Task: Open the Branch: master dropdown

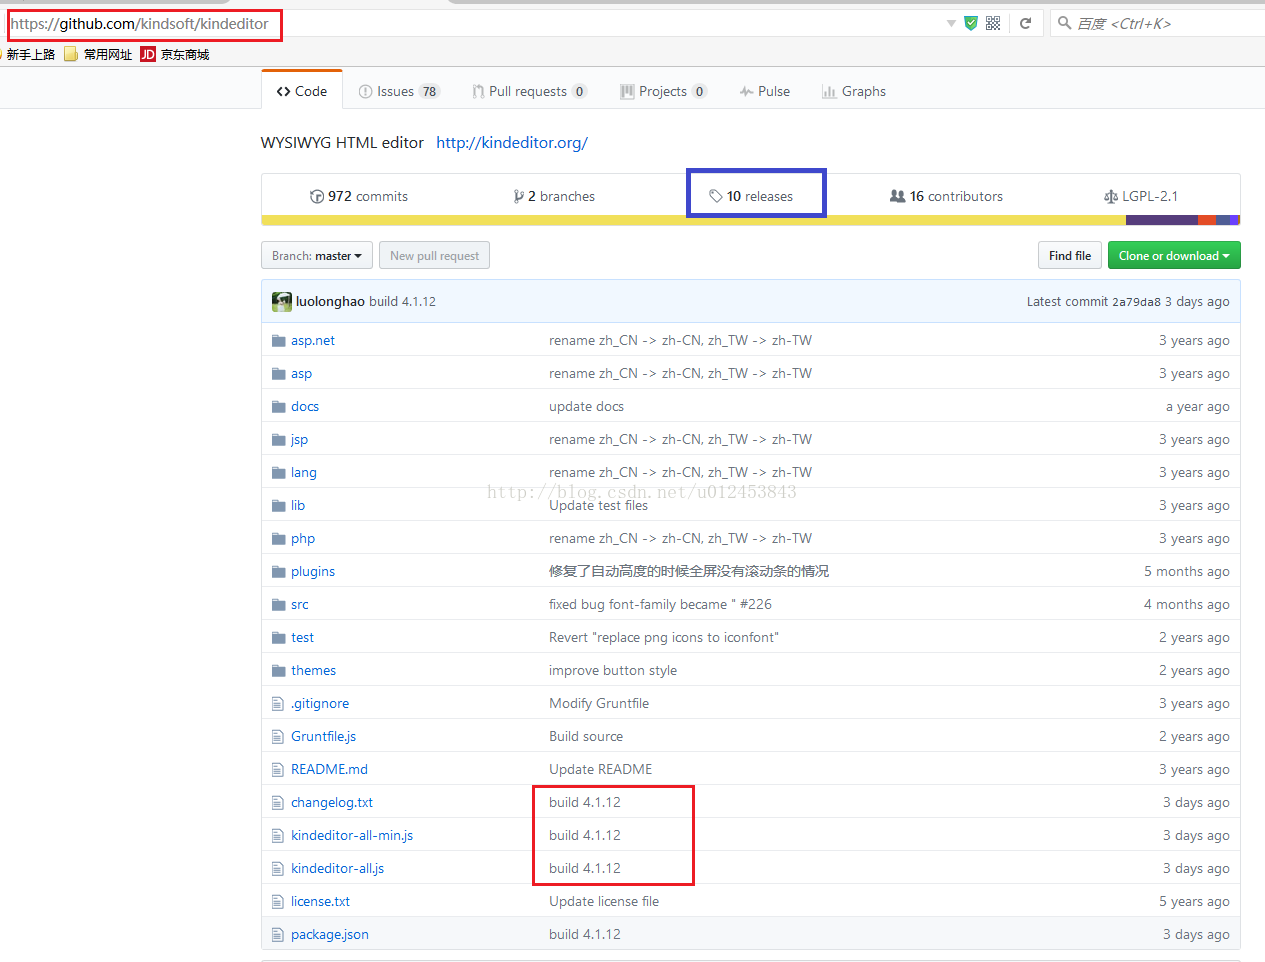Action: (317, 255)
